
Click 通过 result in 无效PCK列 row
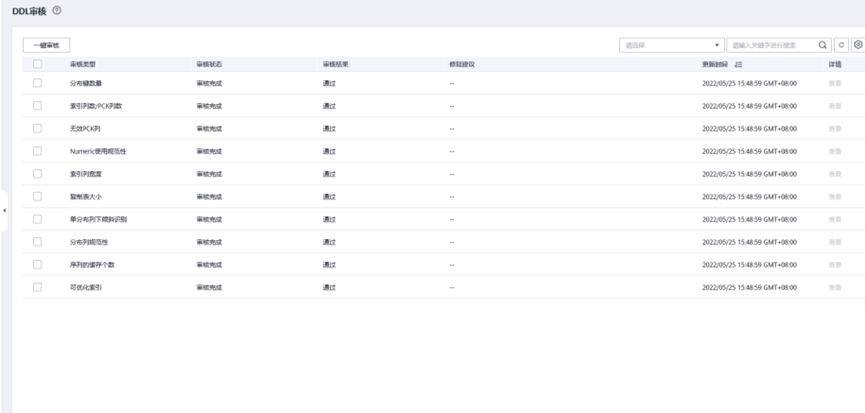coord(329,128)
